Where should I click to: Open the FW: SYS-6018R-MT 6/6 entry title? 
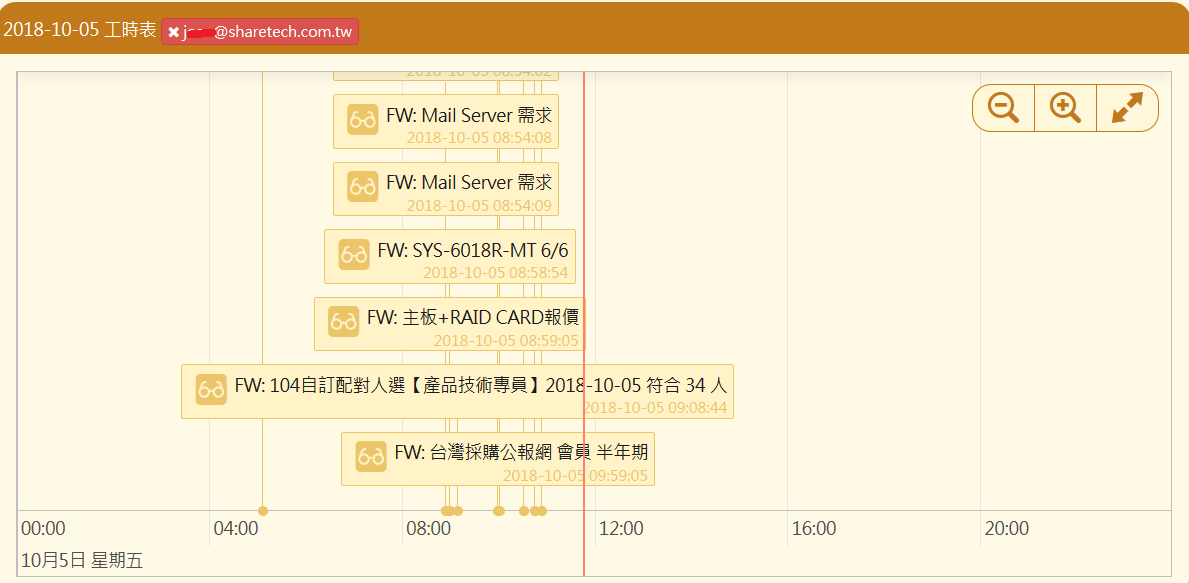tap(472, 250)
